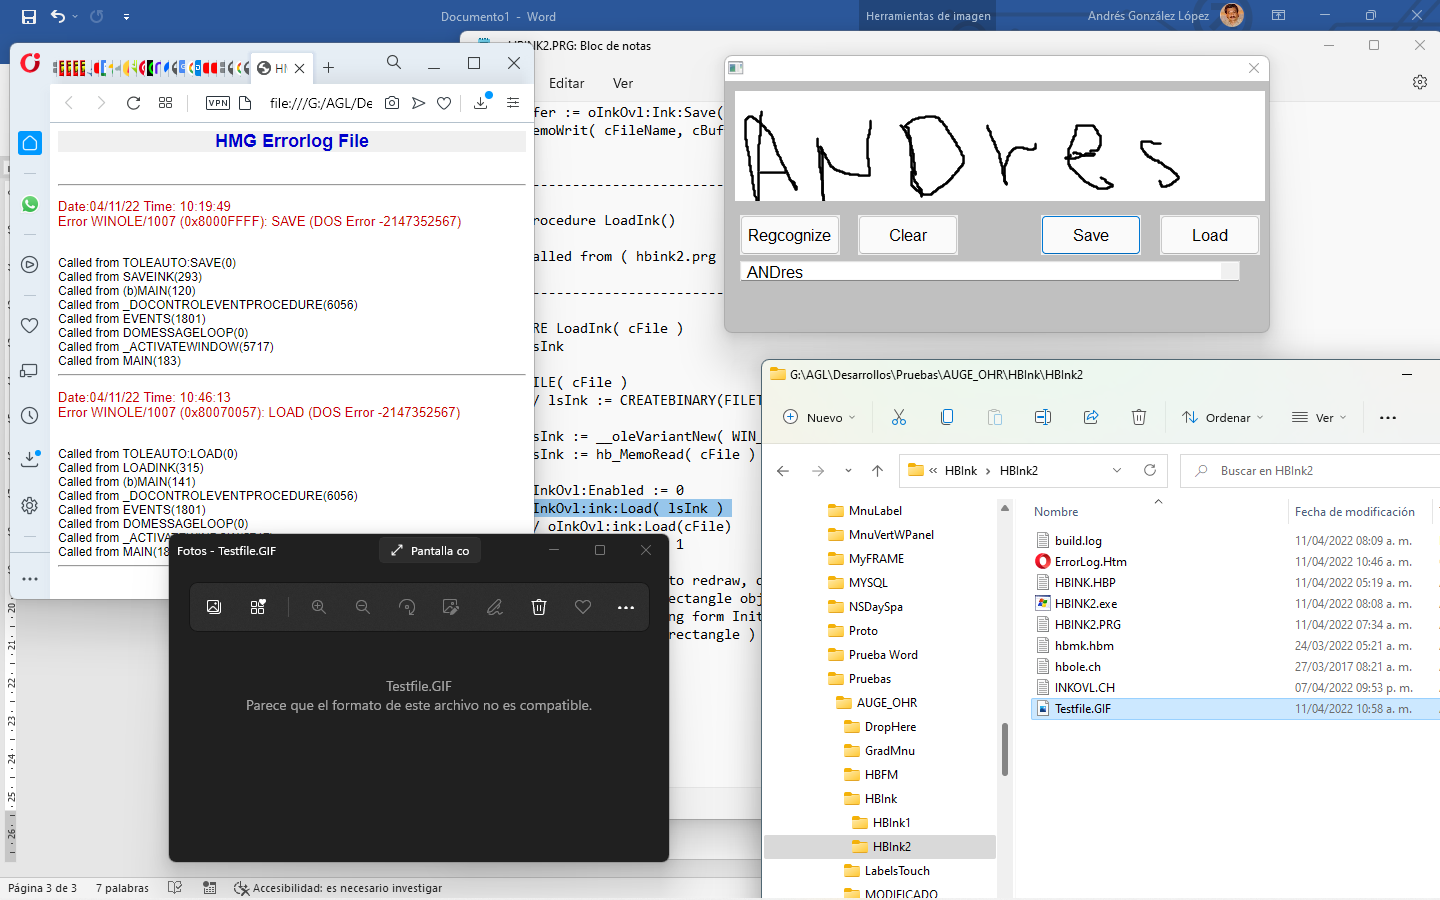
Task: Click the Word Save icon in title bar
Action: [28, 16]
